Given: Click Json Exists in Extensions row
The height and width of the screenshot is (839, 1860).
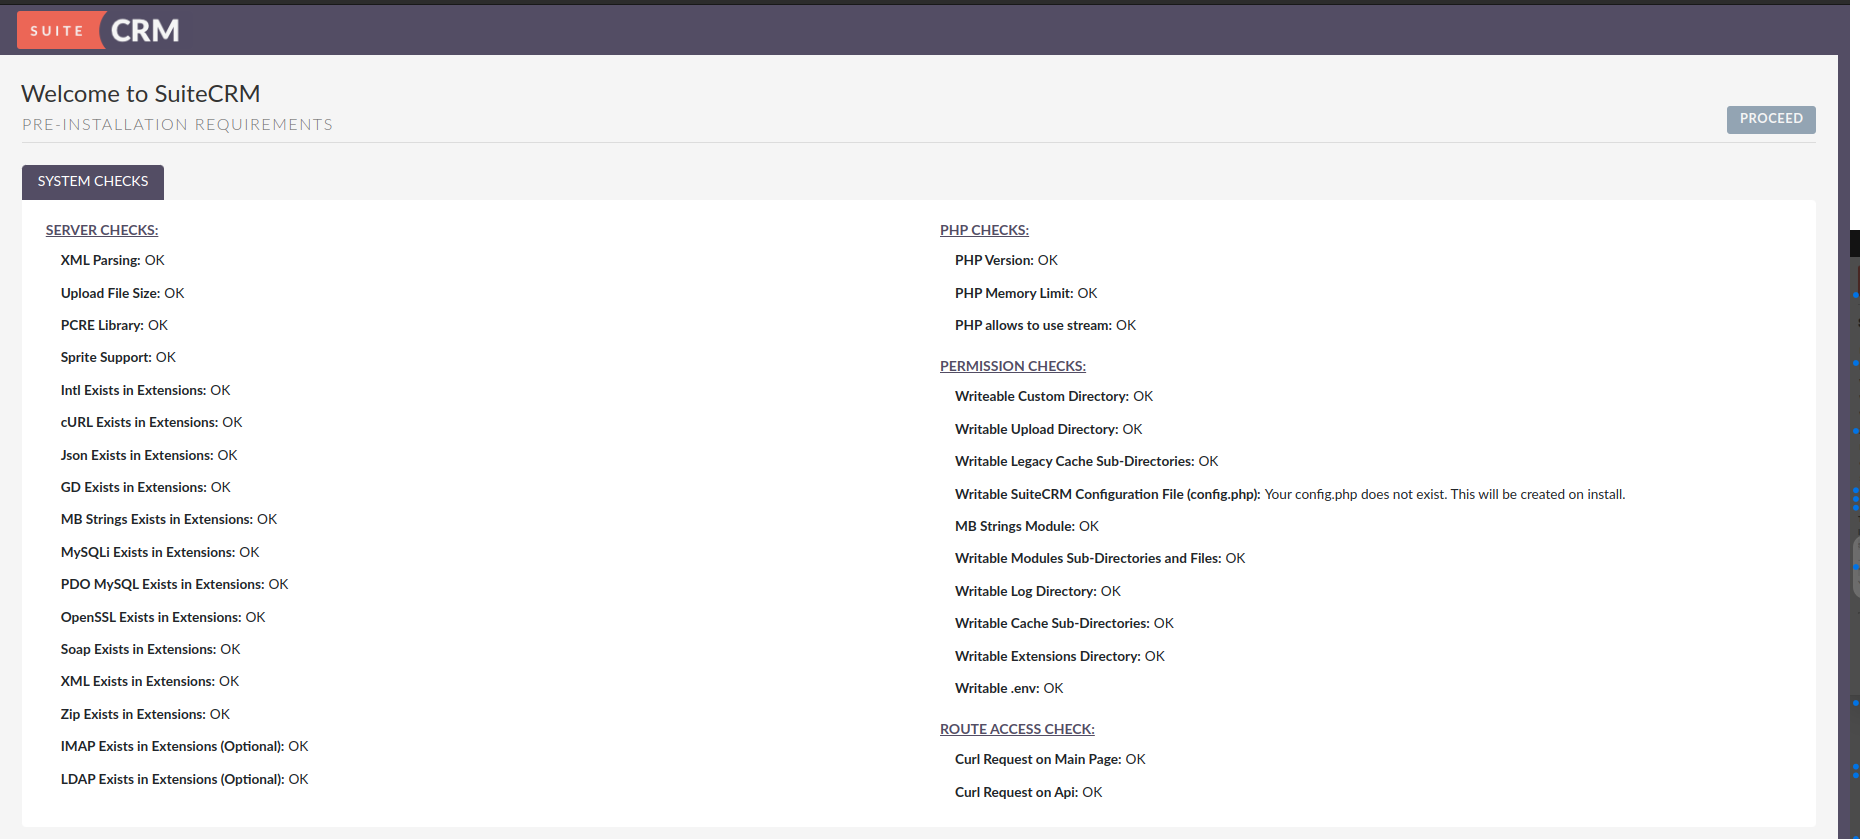Looking at the screenshot, I should coord(149,455).
